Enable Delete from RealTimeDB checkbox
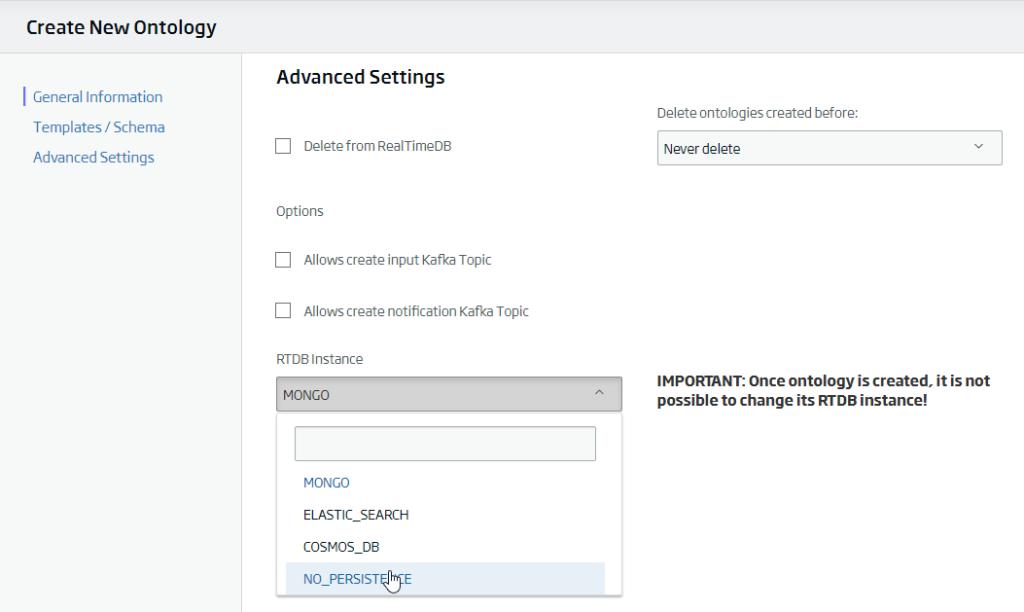The height and width of the screenshot is (612, 1024). click(x=283, y=146)
